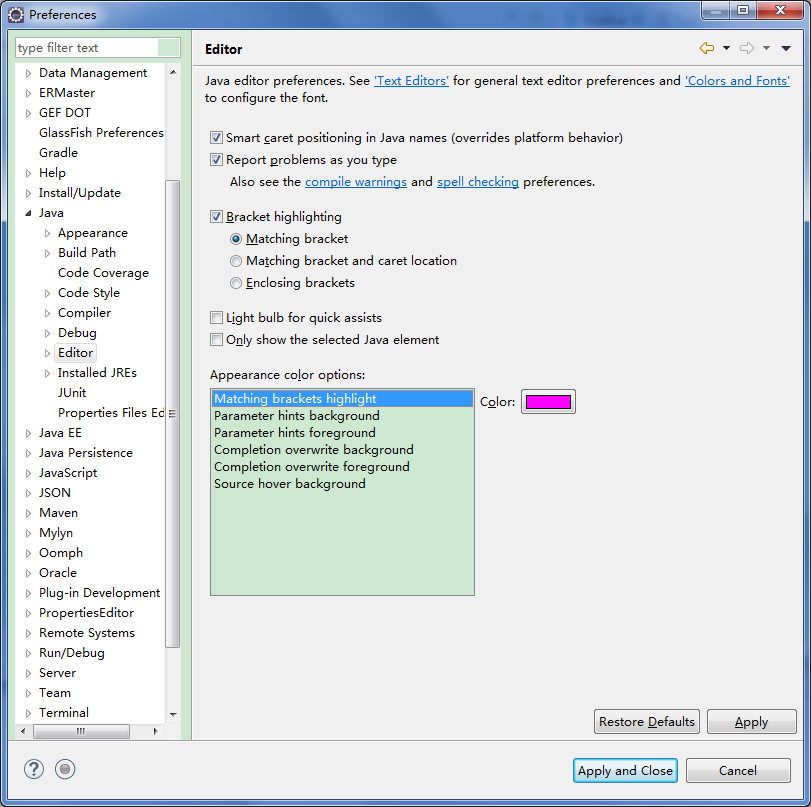This screenshot has width=811, height=807.
Task: Toggle Smart caret positioning in Java names
Action: [x=216, y=138]
